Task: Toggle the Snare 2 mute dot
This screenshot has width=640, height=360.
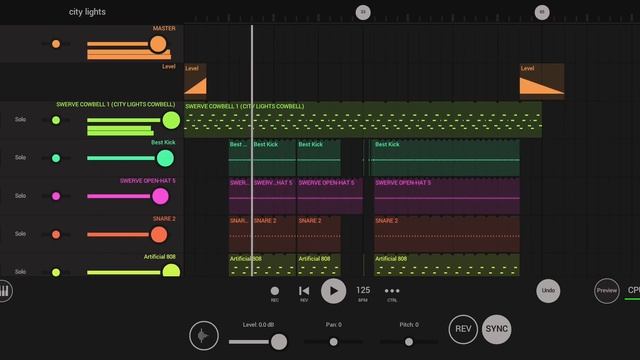Action: tap(56, 234)
